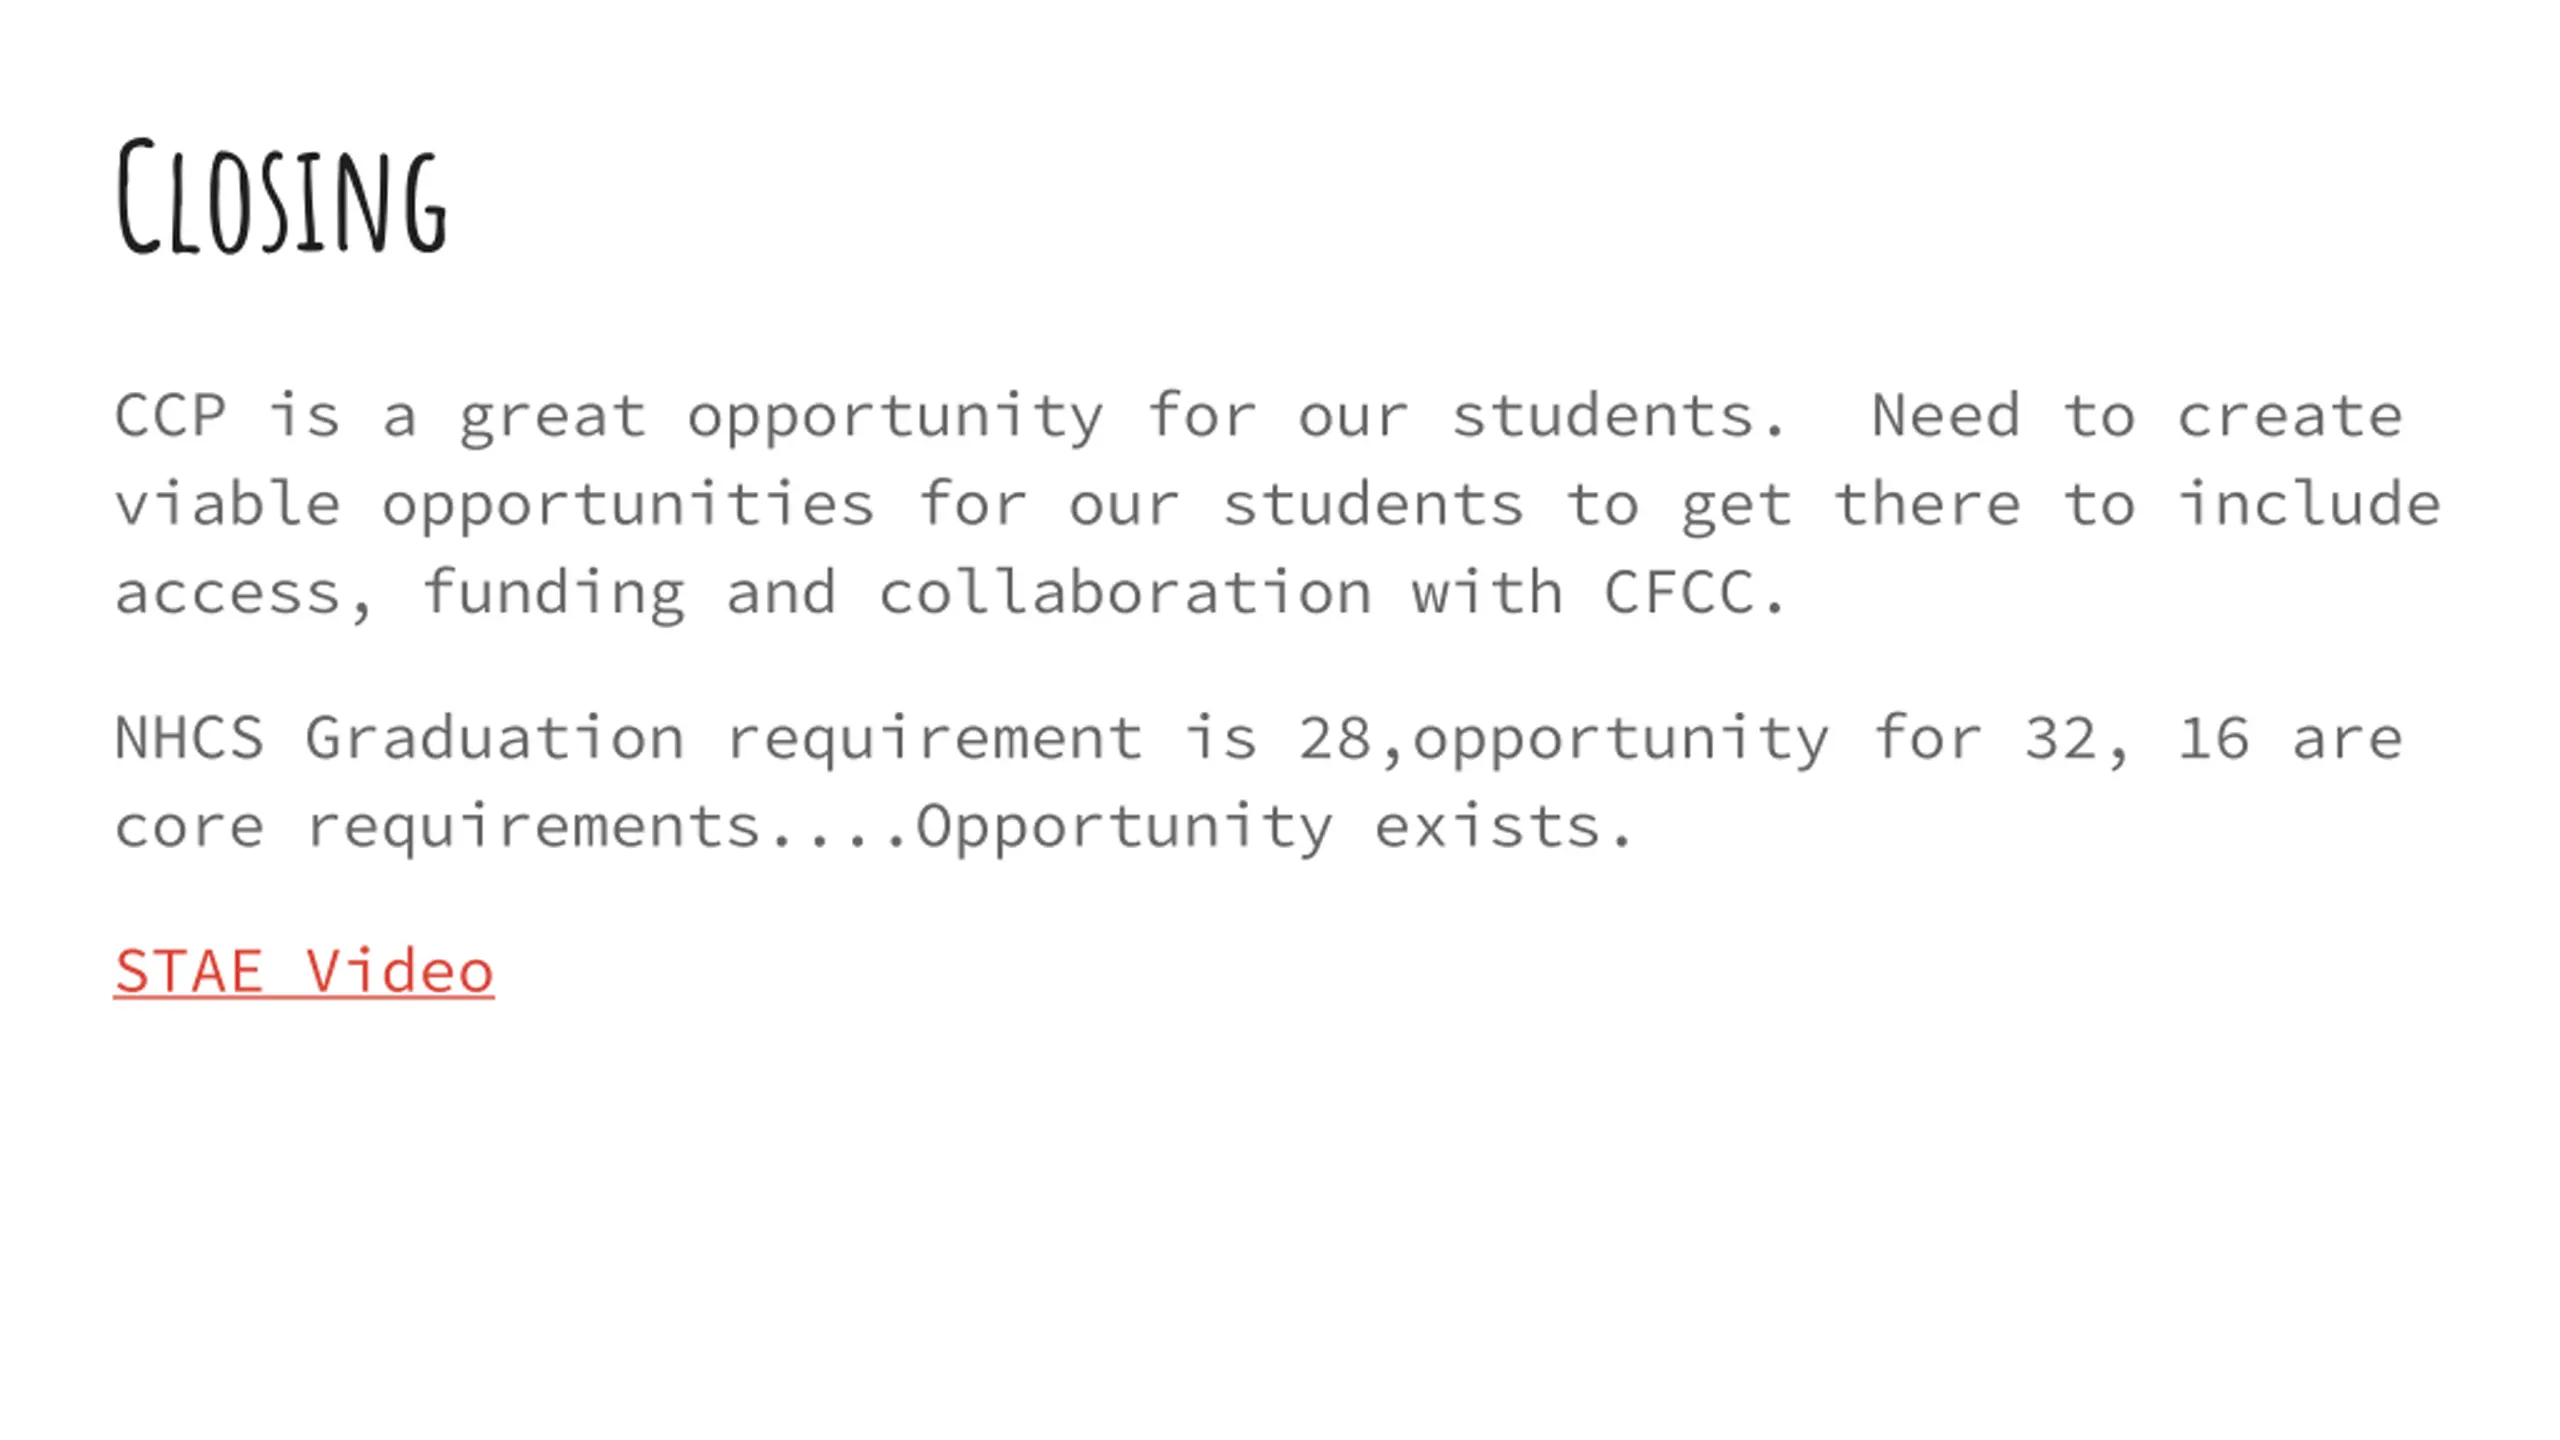Click the word Graduation
Screen dimensions: 2560x1440
[x=495, y=738]
